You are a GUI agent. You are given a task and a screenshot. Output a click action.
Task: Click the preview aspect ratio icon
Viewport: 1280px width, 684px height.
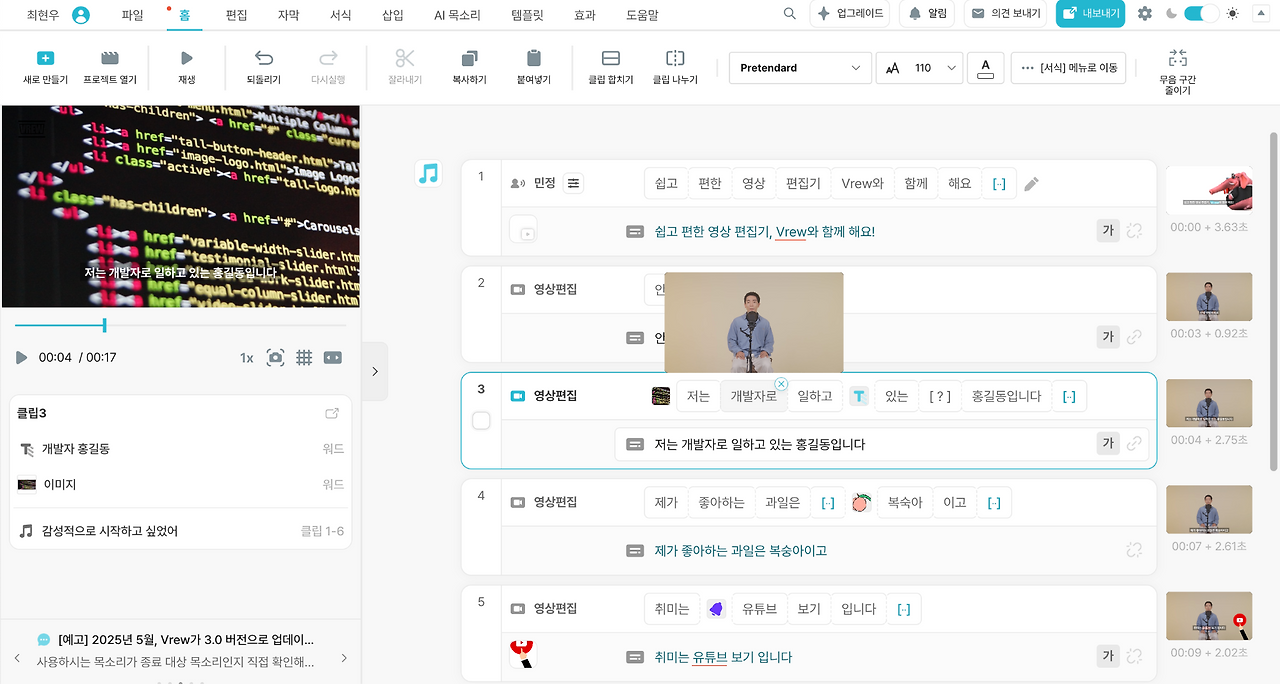pyautogui.click(x=333, y=357)
